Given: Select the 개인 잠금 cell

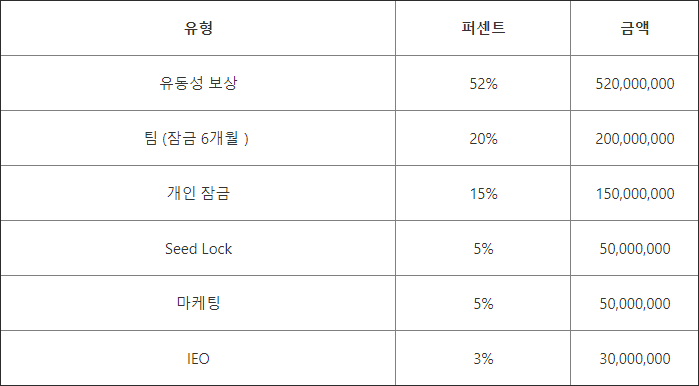Looking at the screenshot, I should point(198,193).
